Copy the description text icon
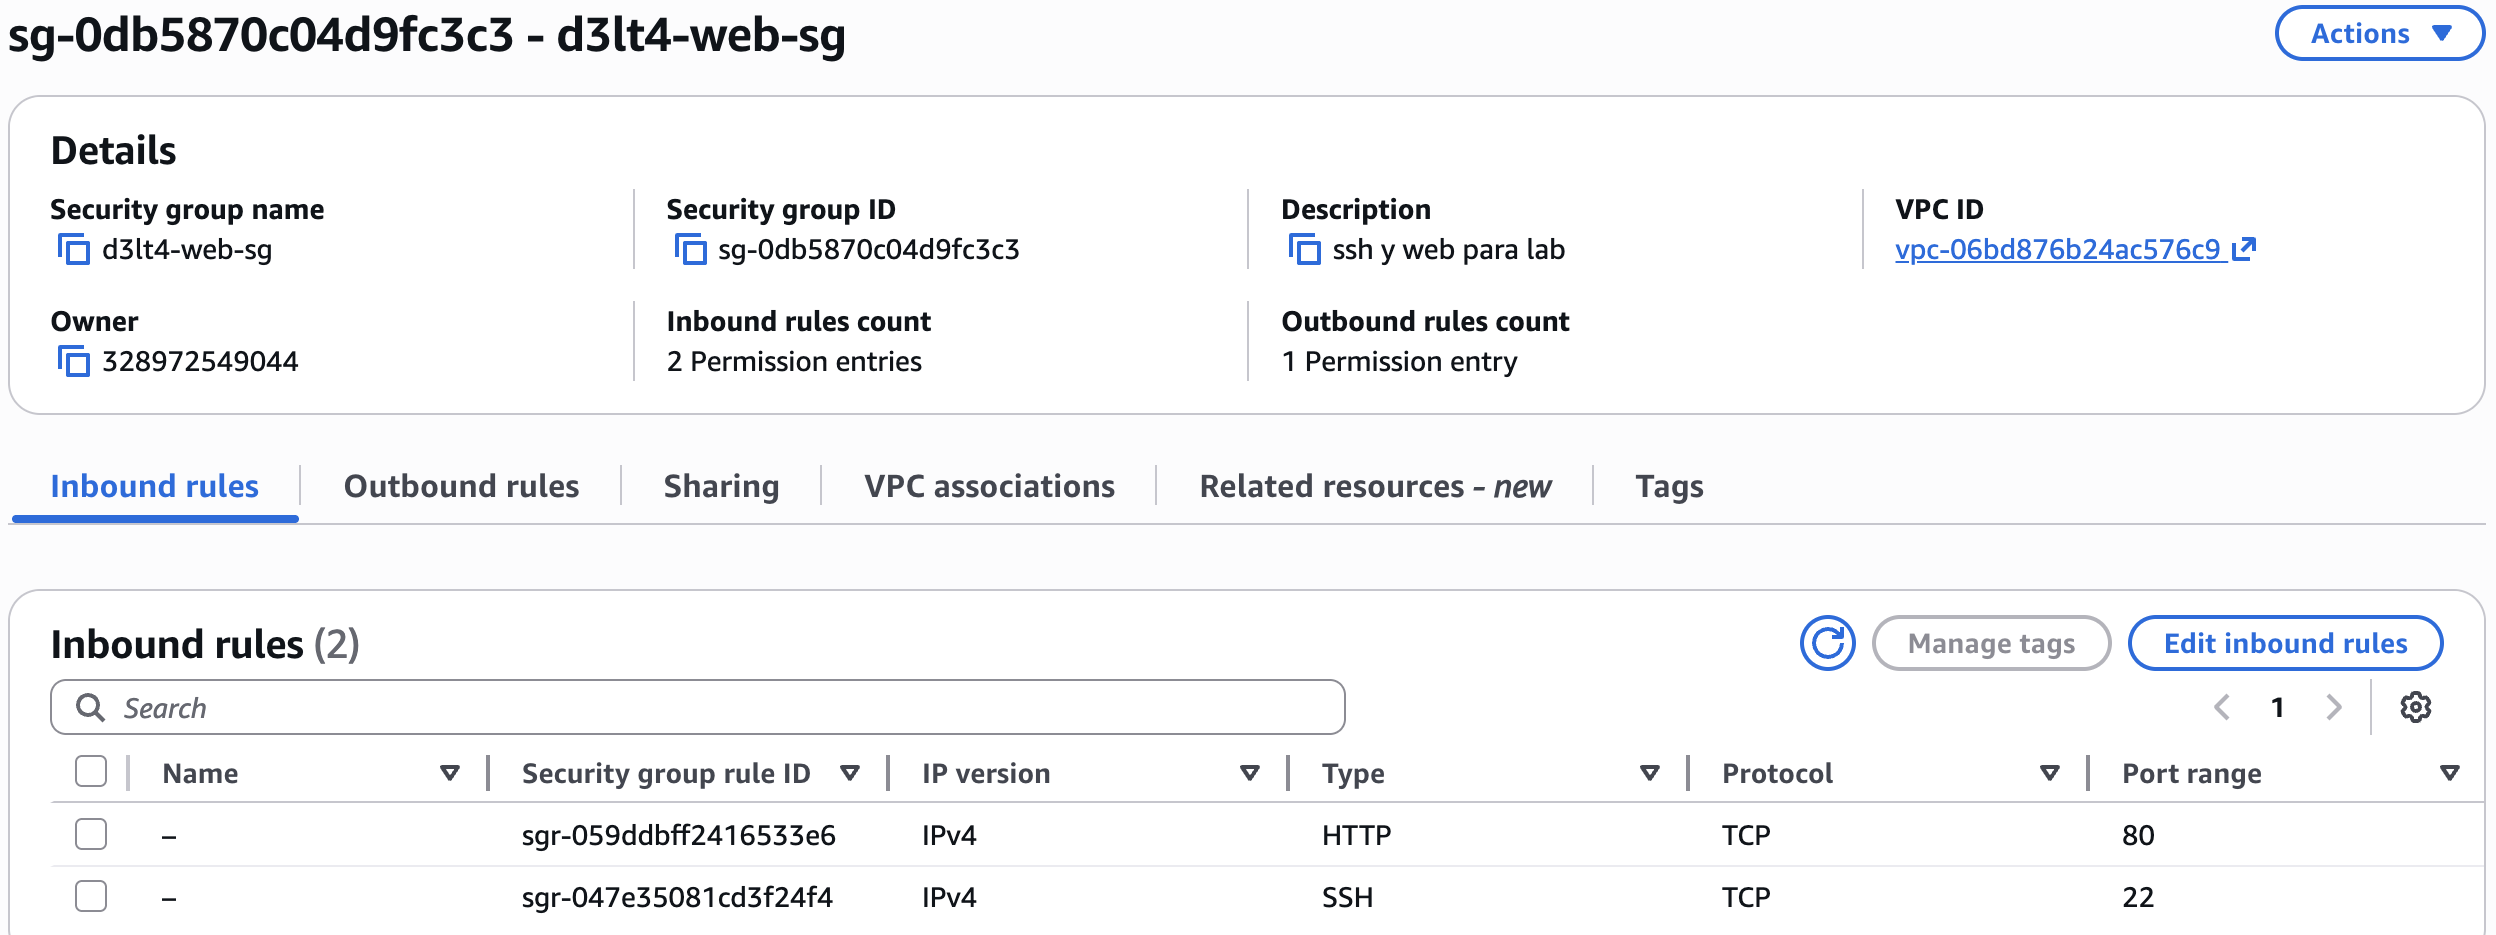 [x=1304, y=249]
